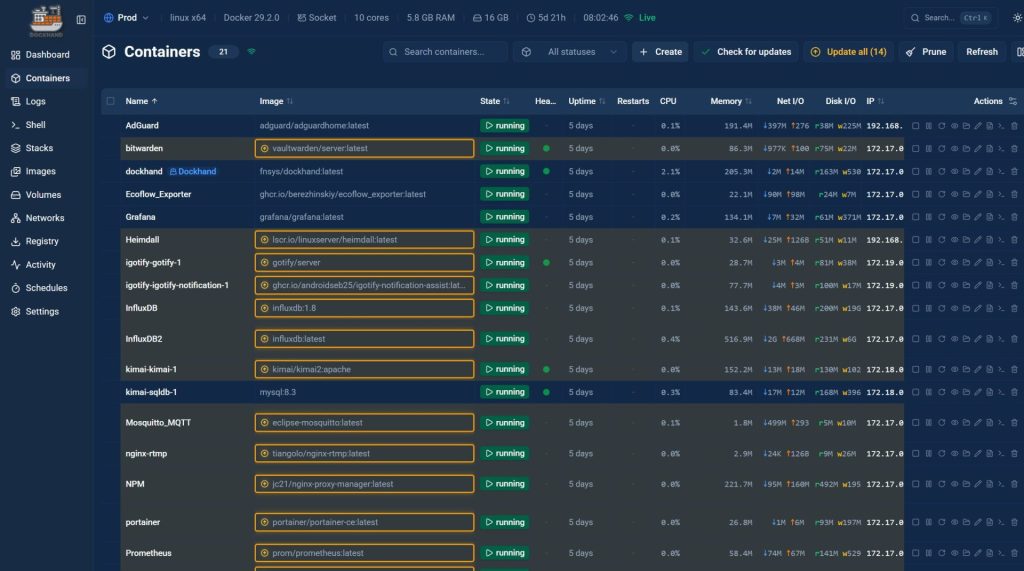
Task: Open the Prod environment dropdown
Action: tap(126, 18)
